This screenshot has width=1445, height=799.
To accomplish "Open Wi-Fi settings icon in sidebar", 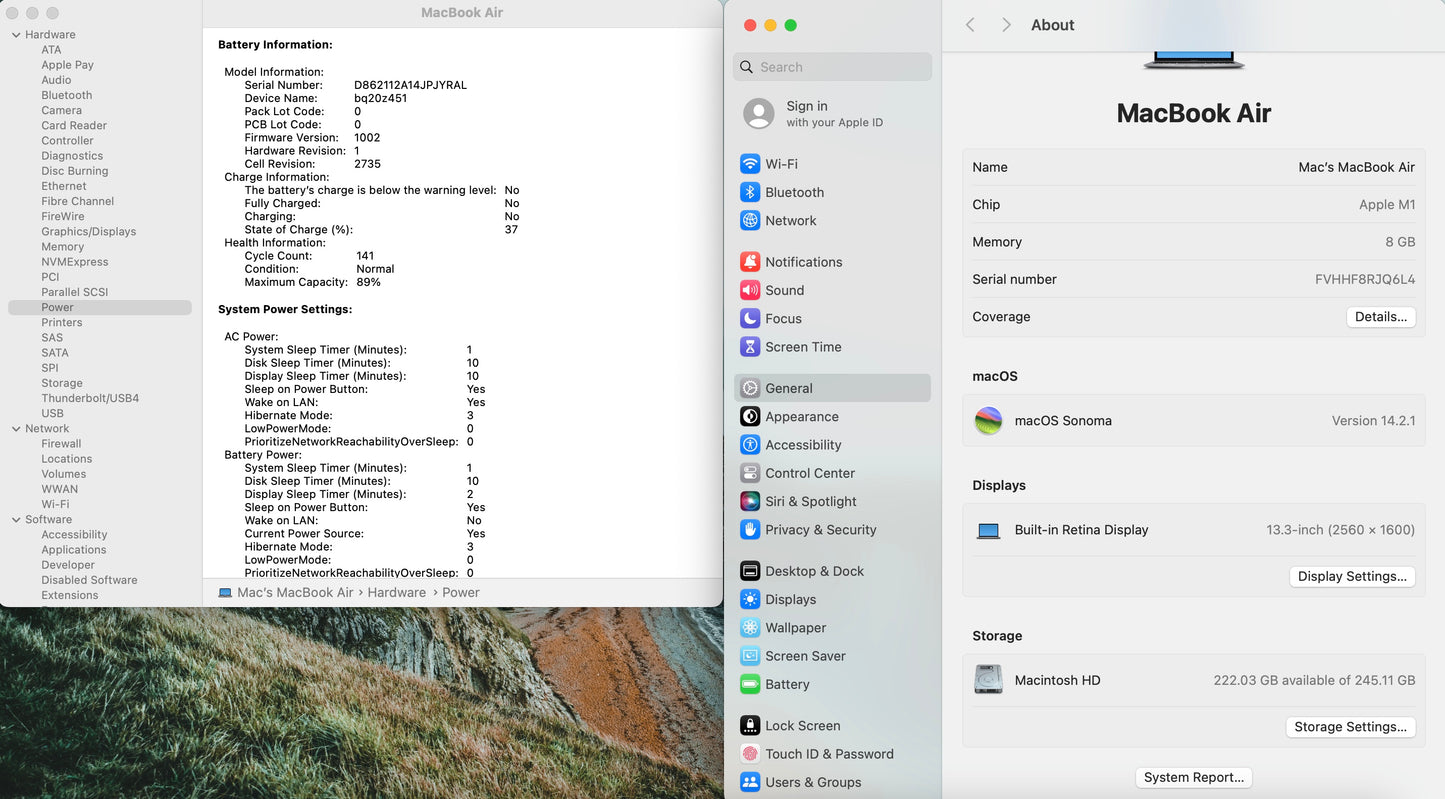I will pos(750,164).
